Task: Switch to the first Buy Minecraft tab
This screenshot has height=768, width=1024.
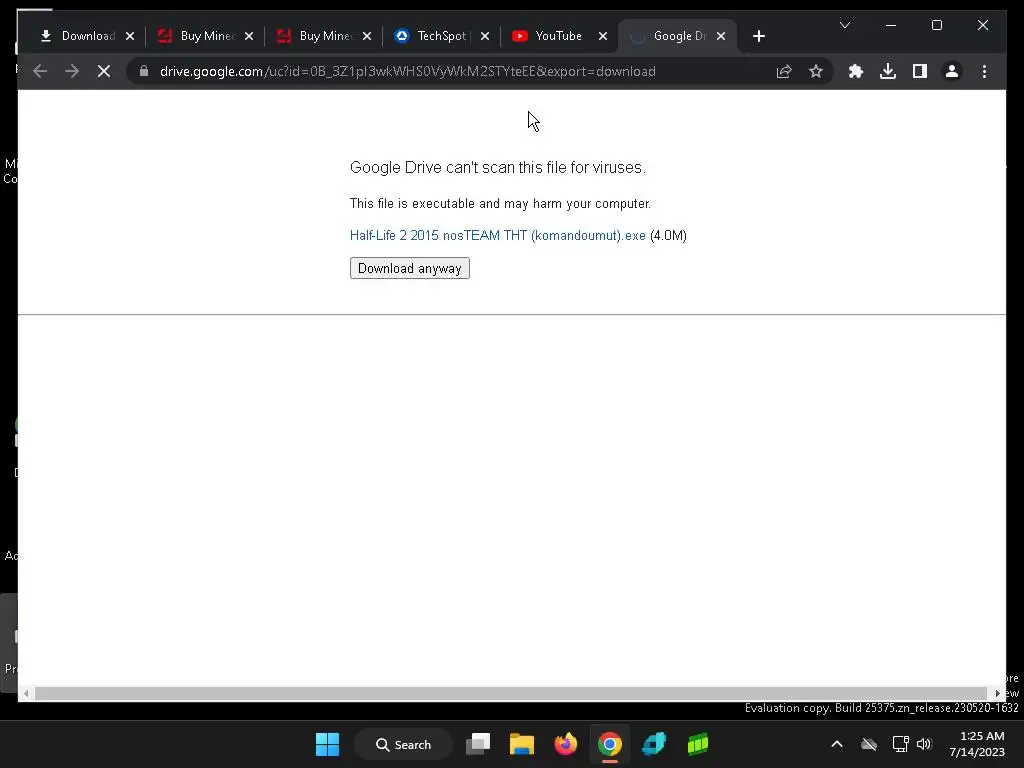Action: [x=206, y=36]
